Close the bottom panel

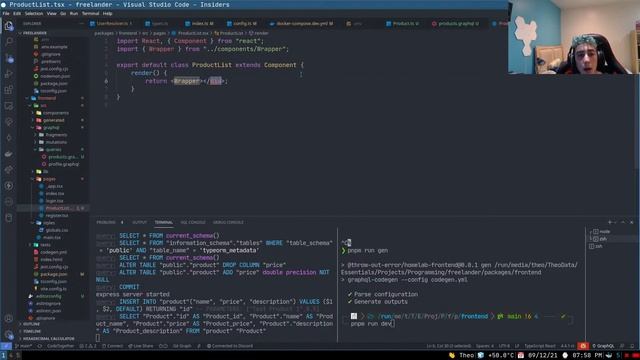[631, 222]
